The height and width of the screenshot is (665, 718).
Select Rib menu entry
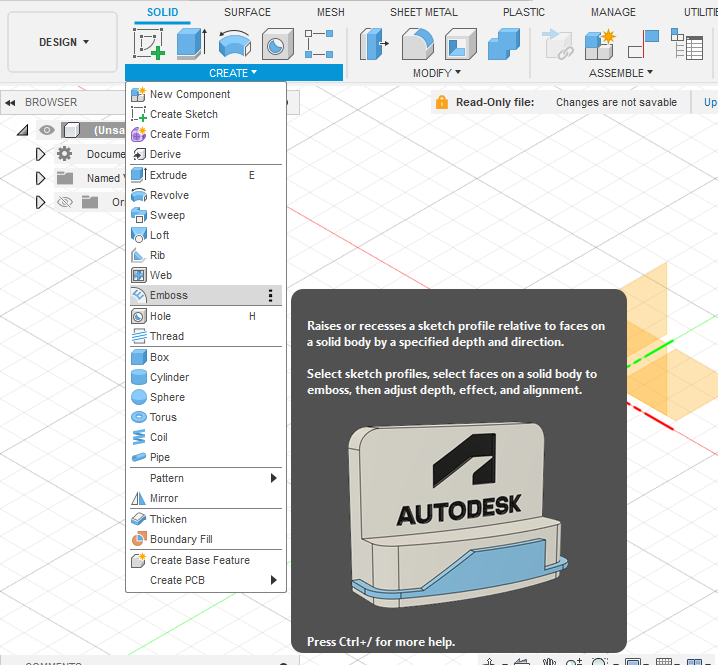coord(206,255)
